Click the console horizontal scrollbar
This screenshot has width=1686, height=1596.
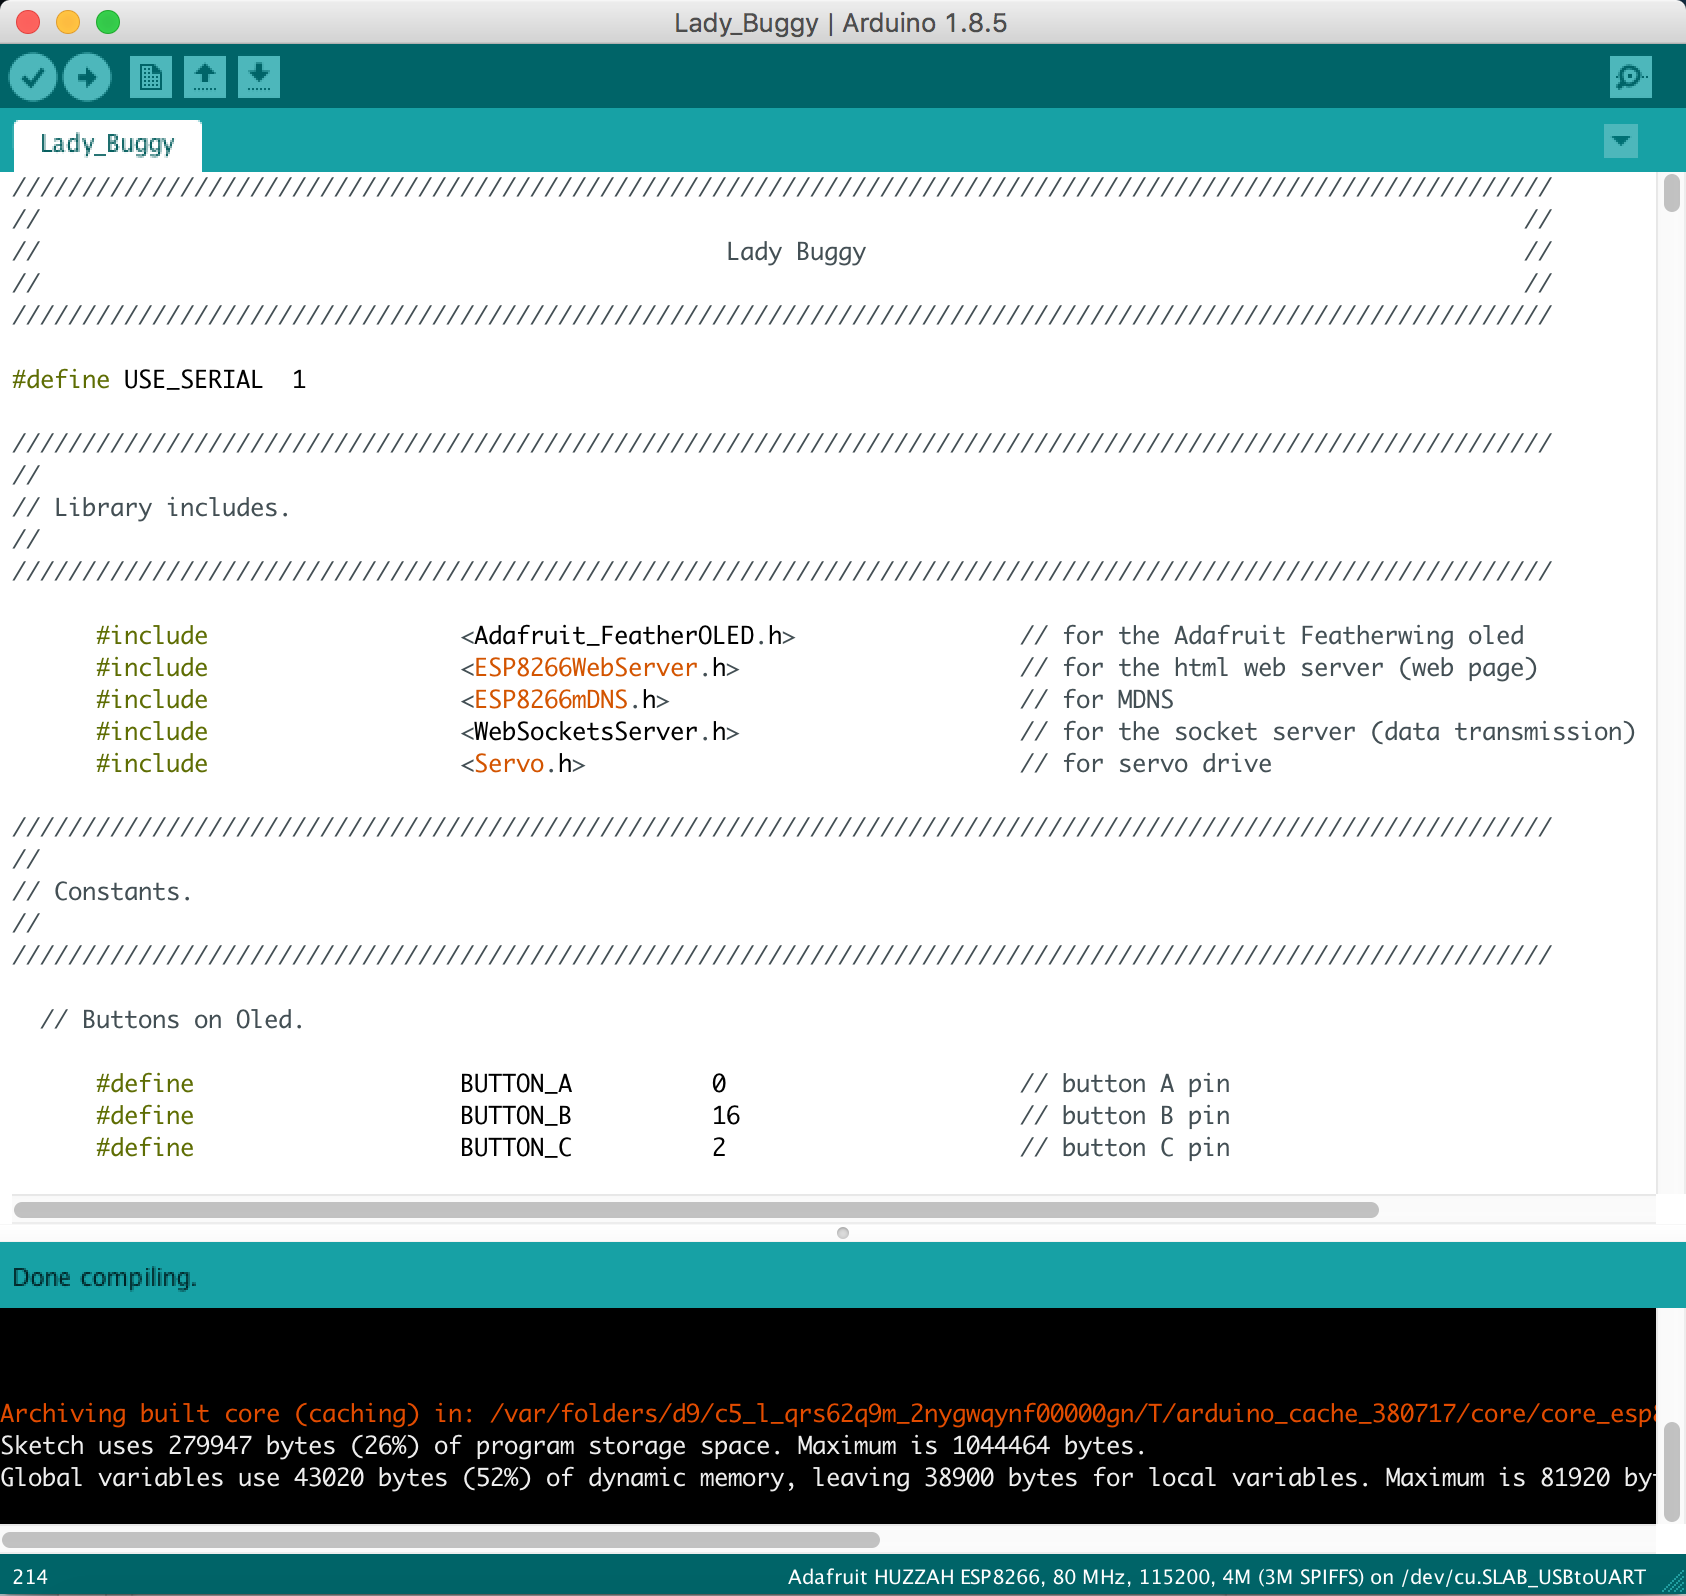(x=440, y=1540)
